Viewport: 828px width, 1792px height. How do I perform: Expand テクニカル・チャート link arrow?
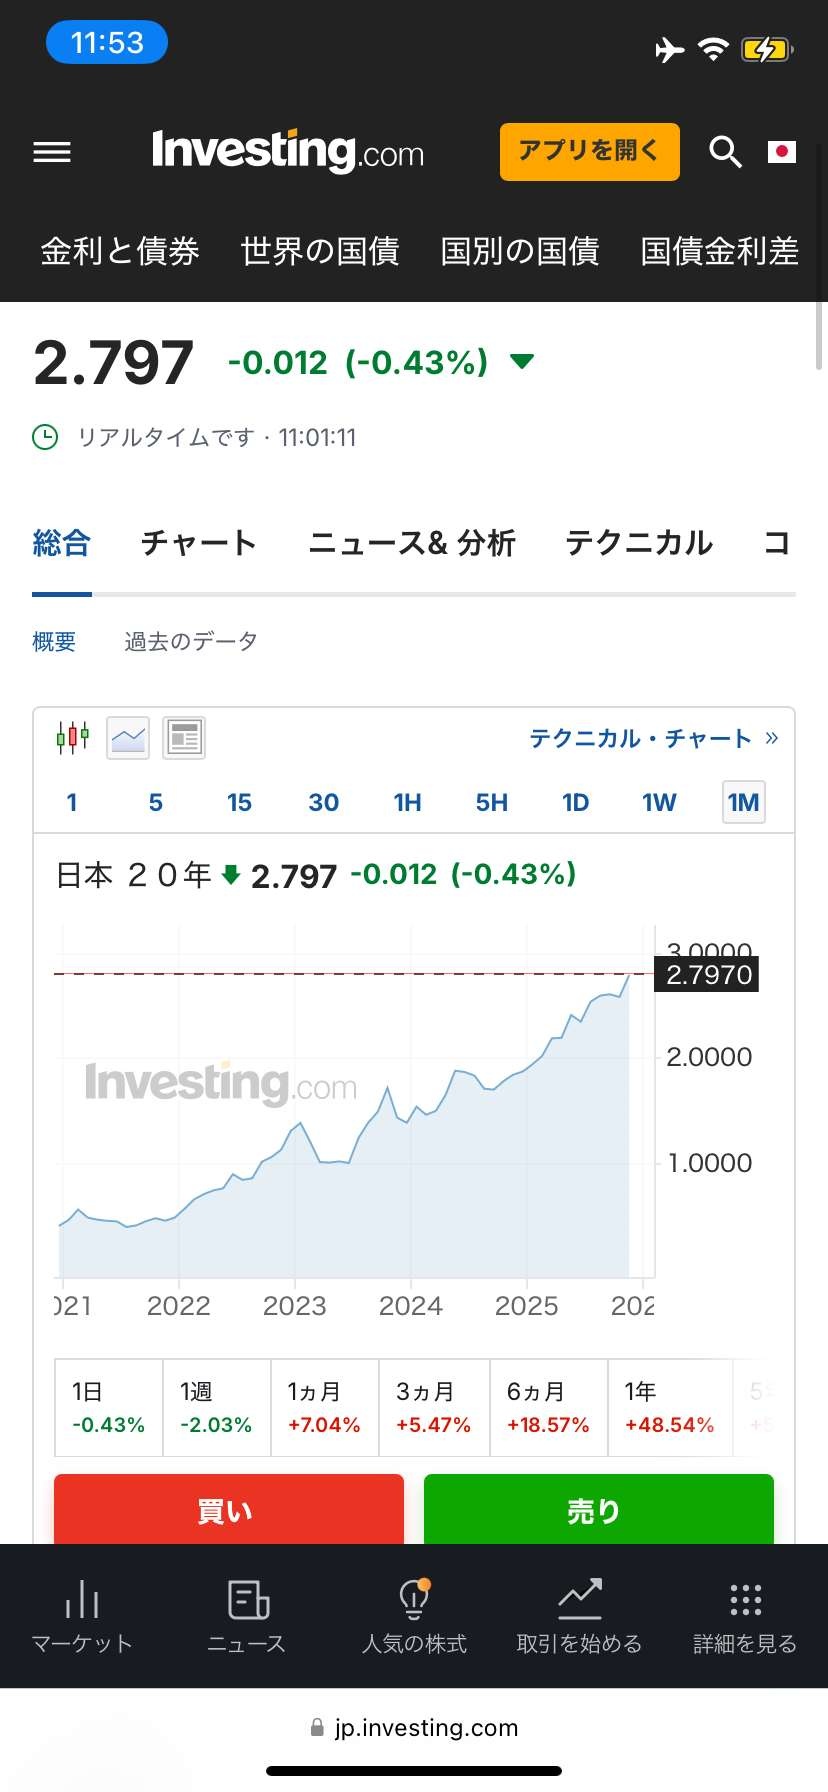(771, 738)
